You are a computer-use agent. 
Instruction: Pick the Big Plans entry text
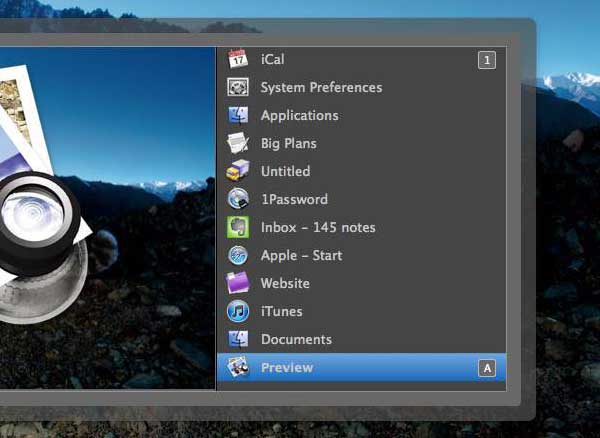click(289, 144)
